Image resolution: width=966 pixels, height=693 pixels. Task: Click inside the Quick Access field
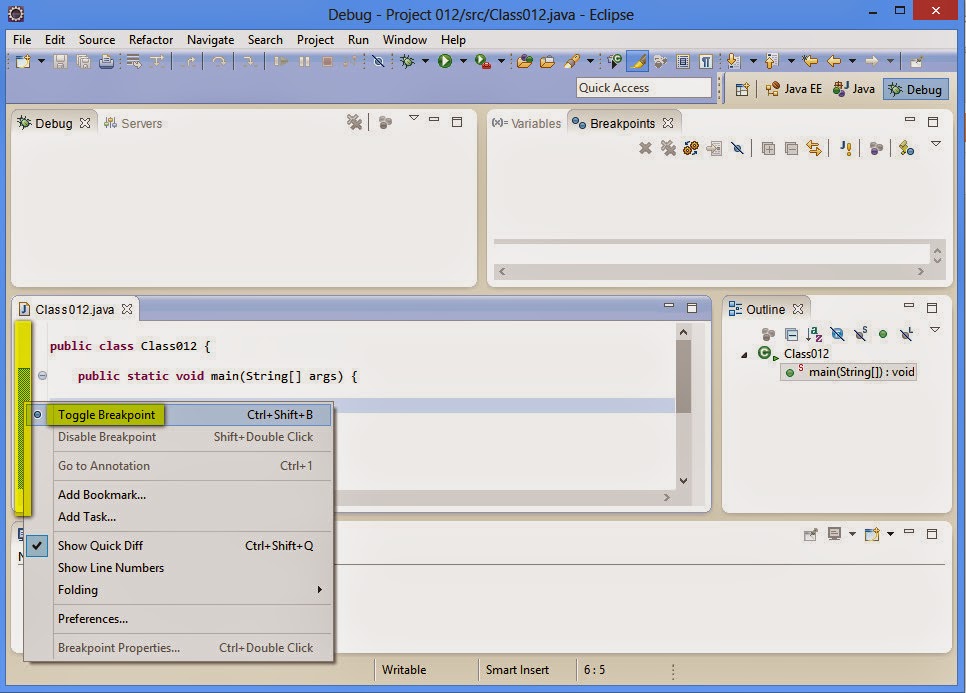[643, 87]
